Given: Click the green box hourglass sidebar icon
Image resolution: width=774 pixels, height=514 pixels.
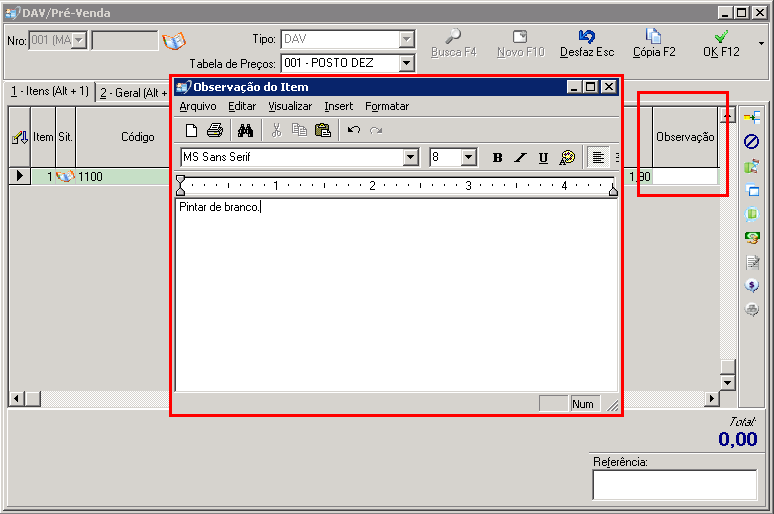Looking at the screenshot, I should [752, 166].
